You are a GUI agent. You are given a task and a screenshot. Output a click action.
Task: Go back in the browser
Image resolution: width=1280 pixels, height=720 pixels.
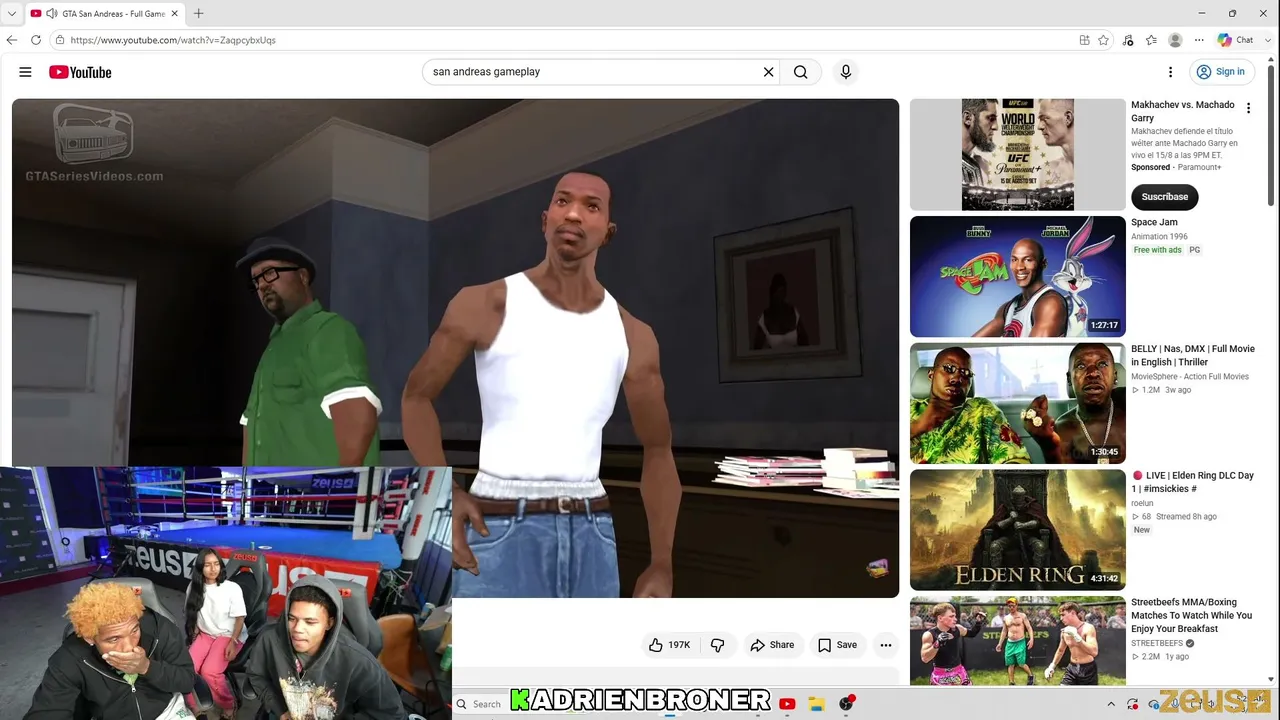(12, 40)
